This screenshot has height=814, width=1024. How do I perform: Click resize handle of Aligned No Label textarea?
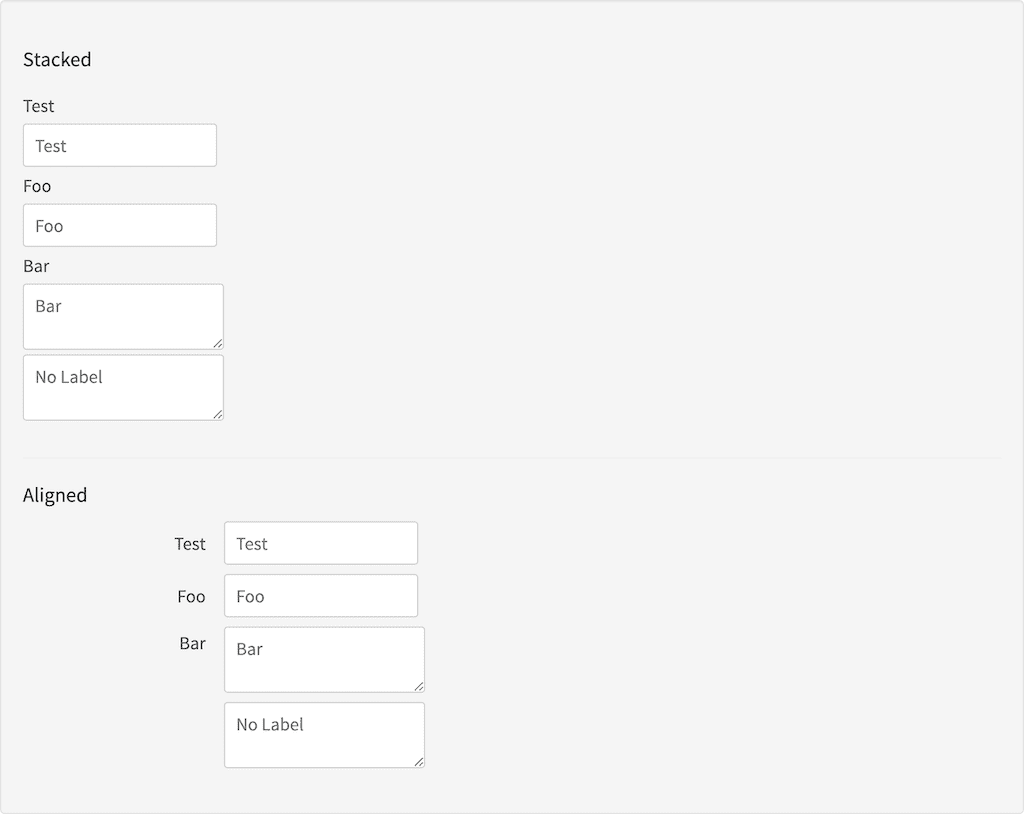pos(419,762)
